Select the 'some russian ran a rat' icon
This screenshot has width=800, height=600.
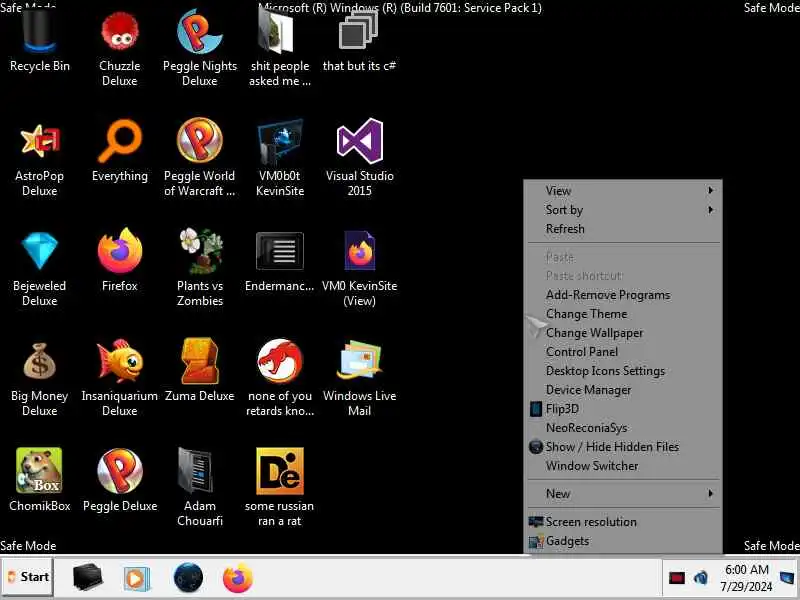280,487
